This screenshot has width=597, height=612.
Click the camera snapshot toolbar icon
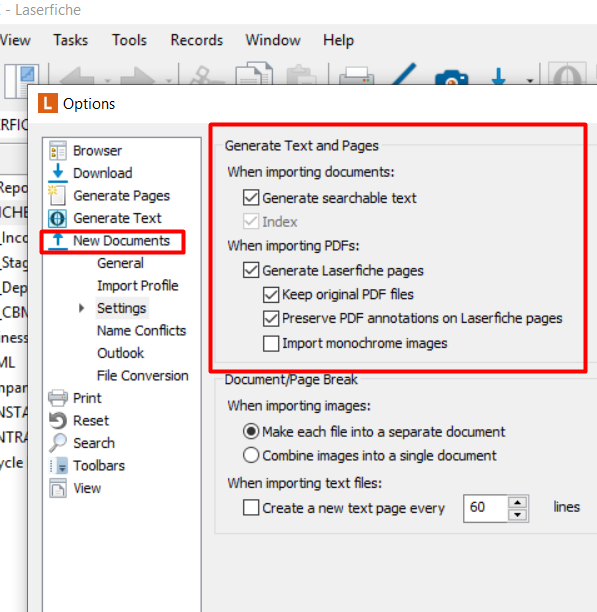tap(451, 77)
